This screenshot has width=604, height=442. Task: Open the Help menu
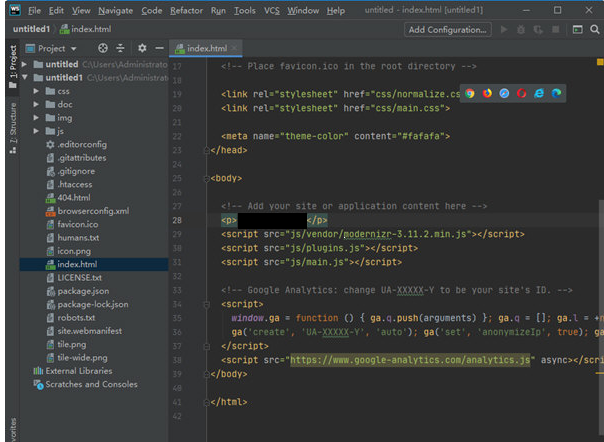[x=336, y=10]
